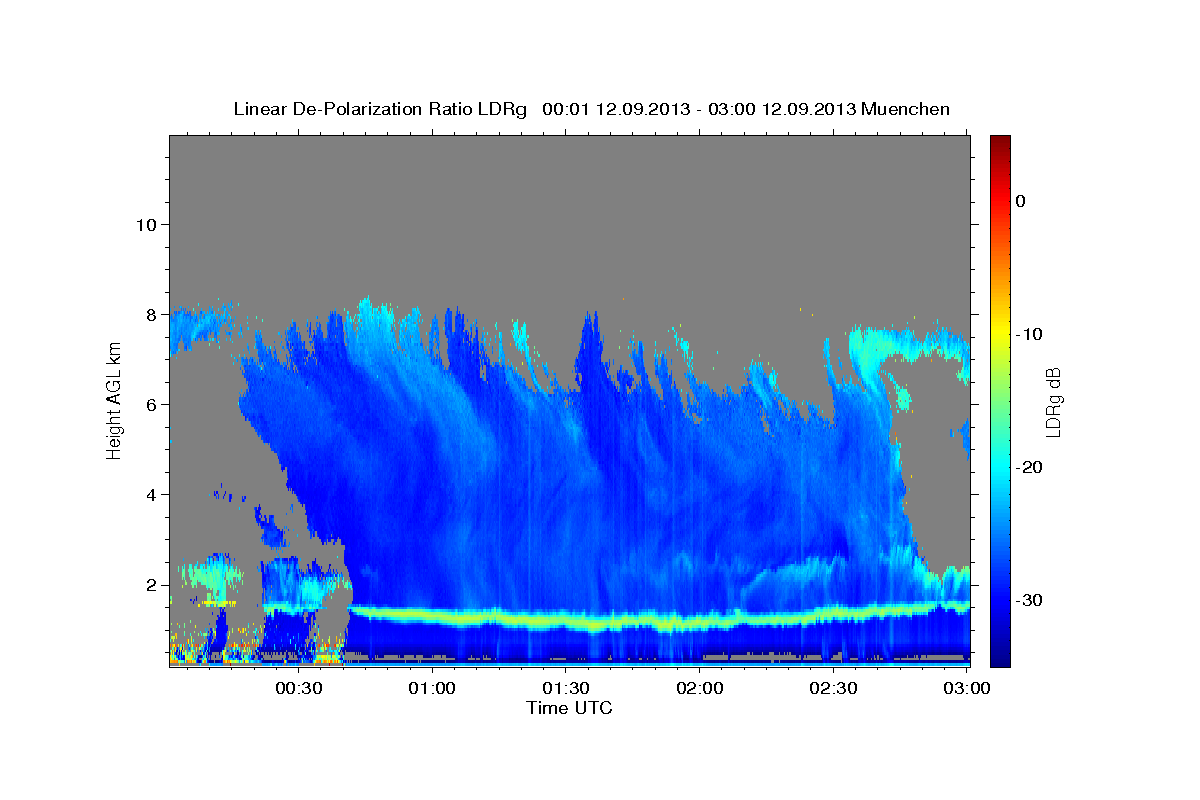Click the height tick label 10
Screen dimensions: 1200x800
click(147, 225)
